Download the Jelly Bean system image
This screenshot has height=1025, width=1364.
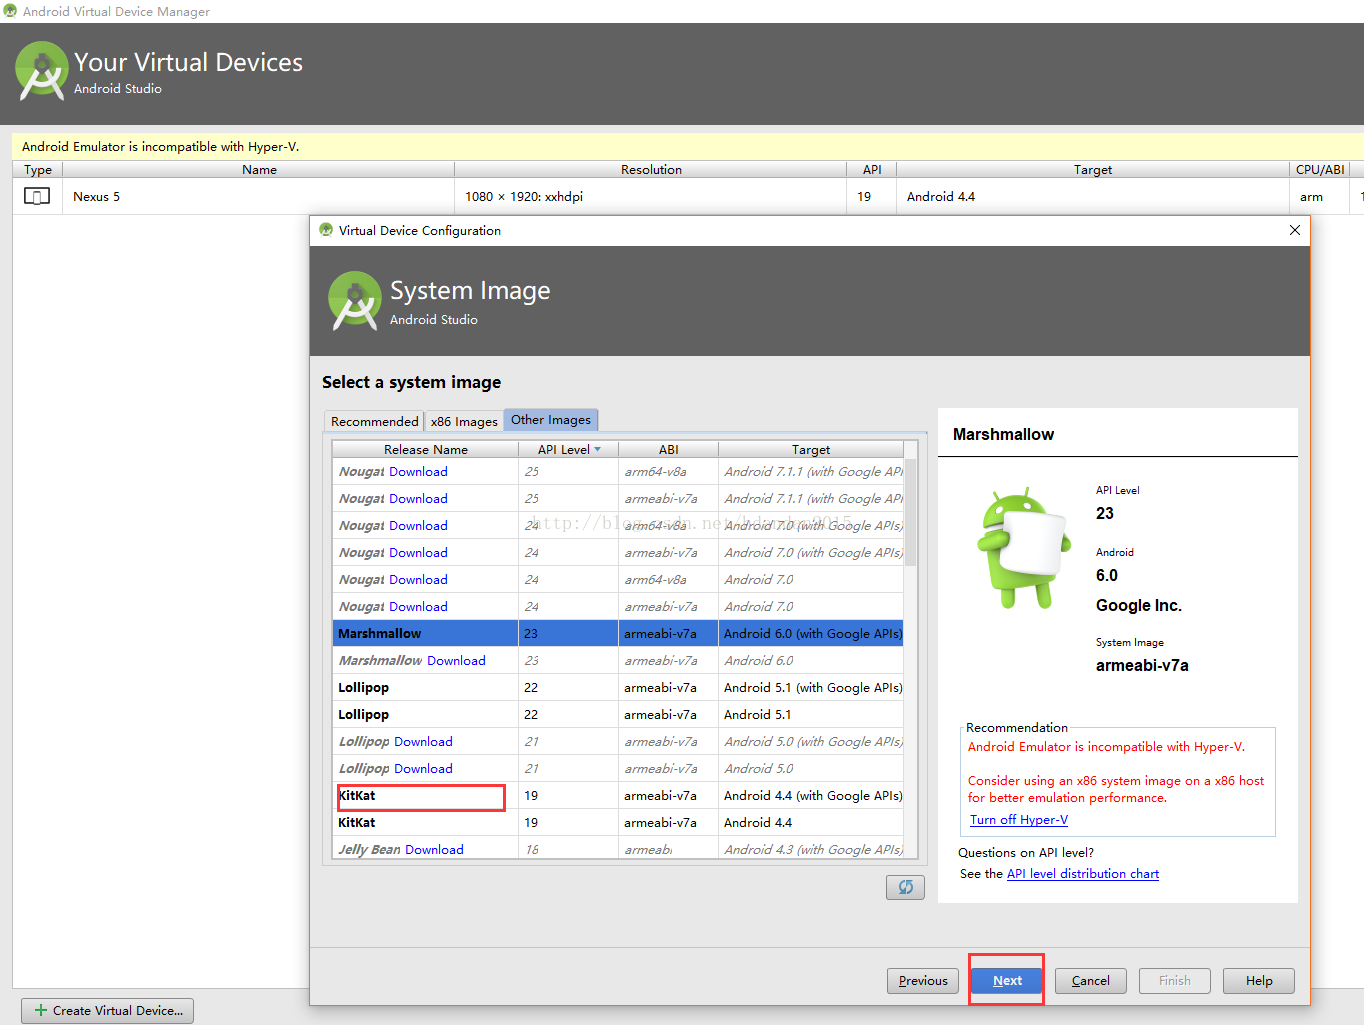click(434, 849)
